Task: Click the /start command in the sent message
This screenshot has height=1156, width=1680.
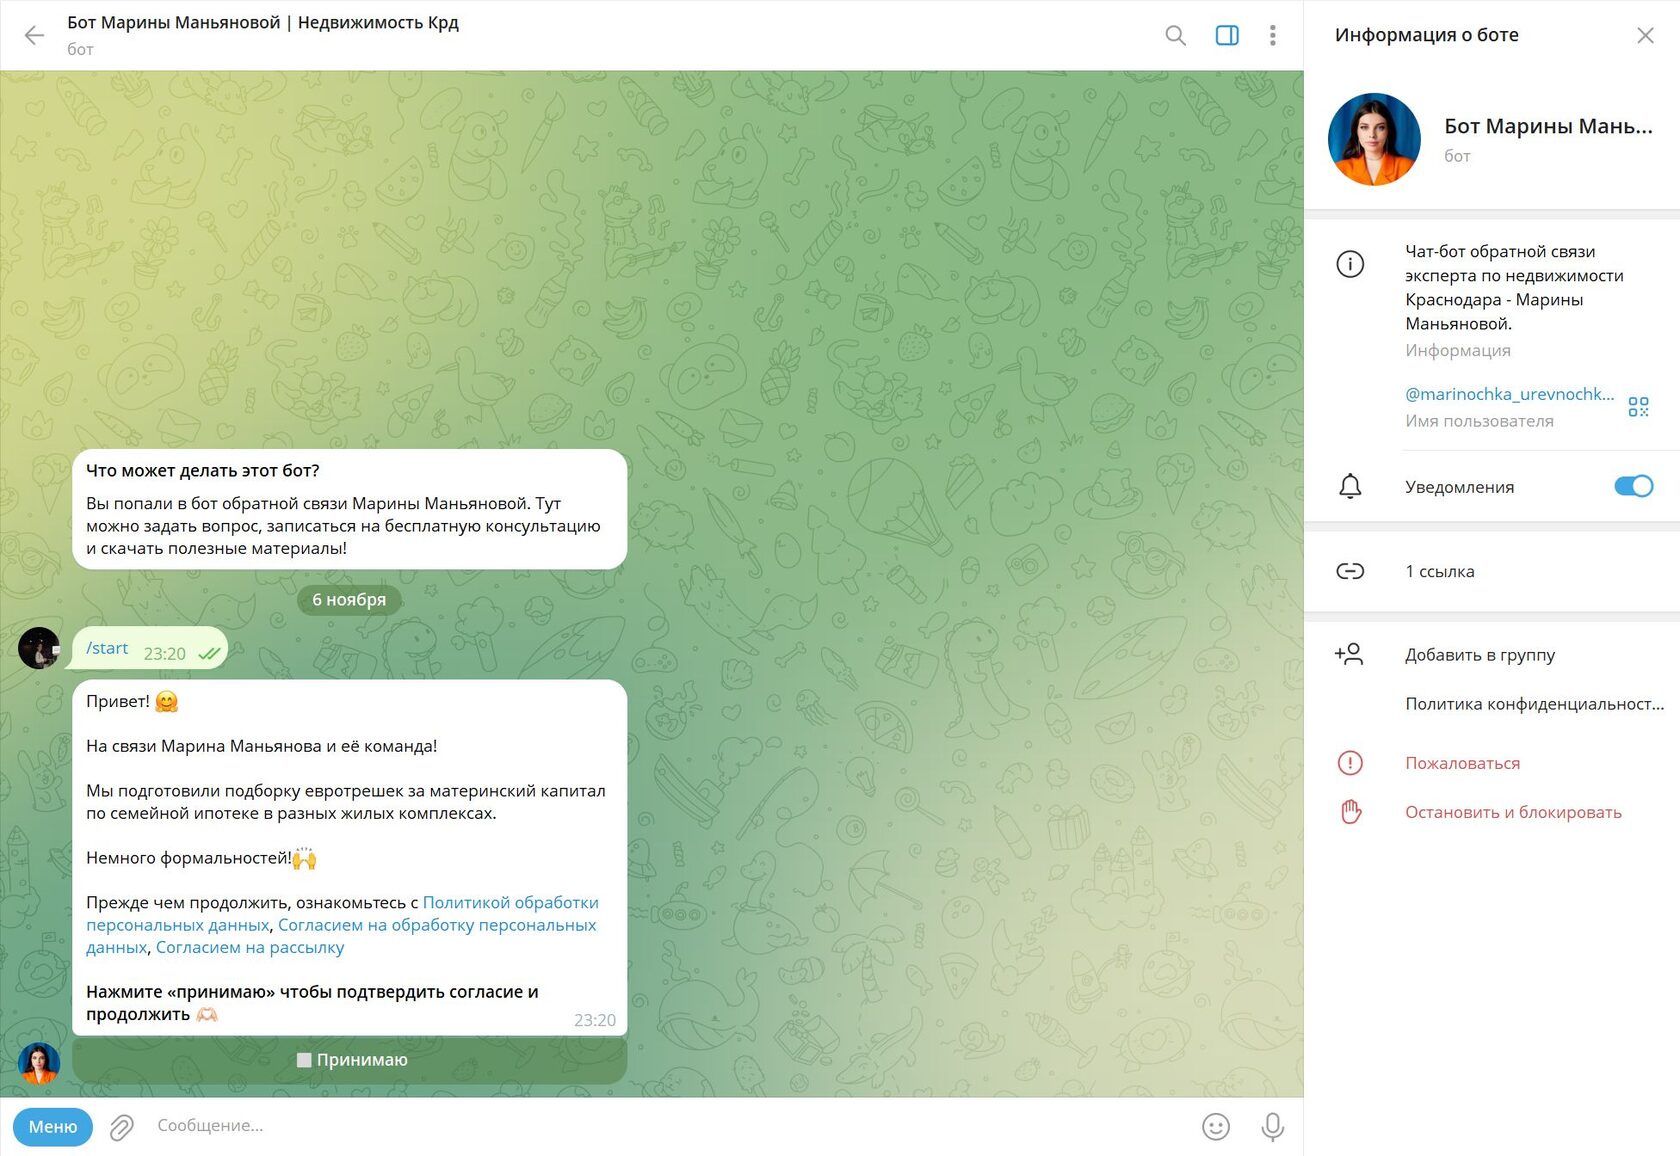Action: click(x=107, y=648)
